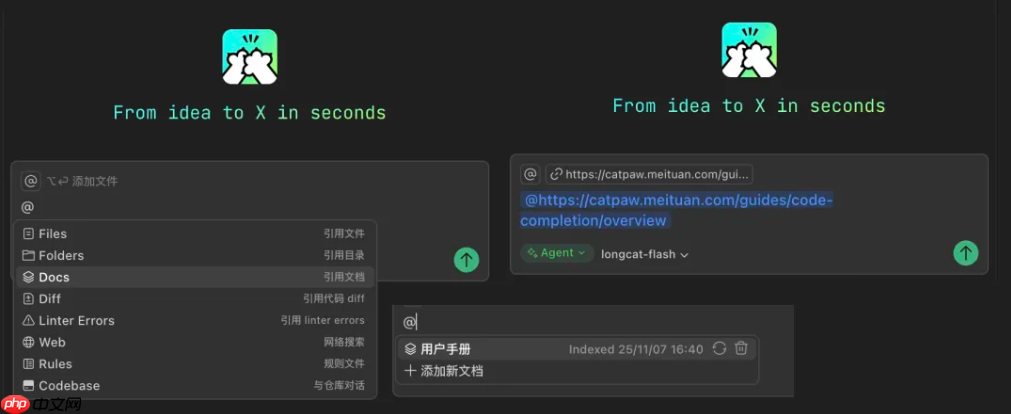Select Files in the mention menu
This screenshot has width=1011, height=414.
[195, 233]
